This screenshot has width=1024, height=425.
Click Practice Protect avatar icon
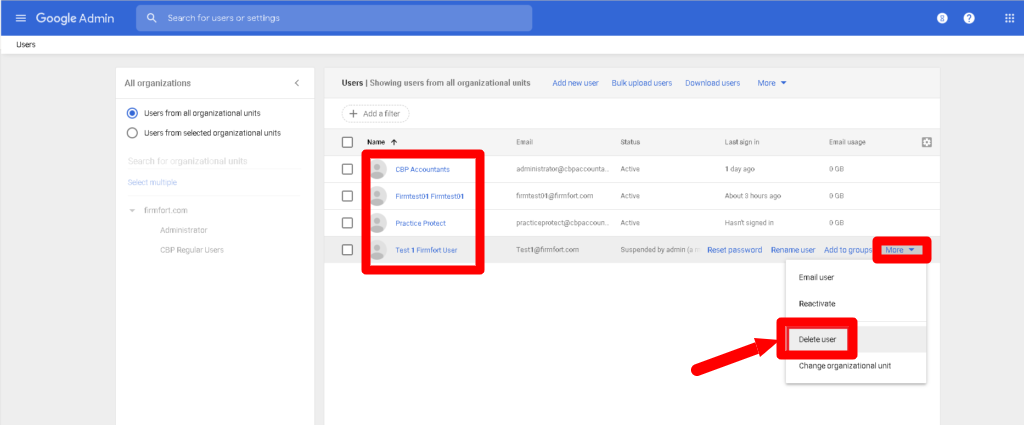tap(377, 223)
